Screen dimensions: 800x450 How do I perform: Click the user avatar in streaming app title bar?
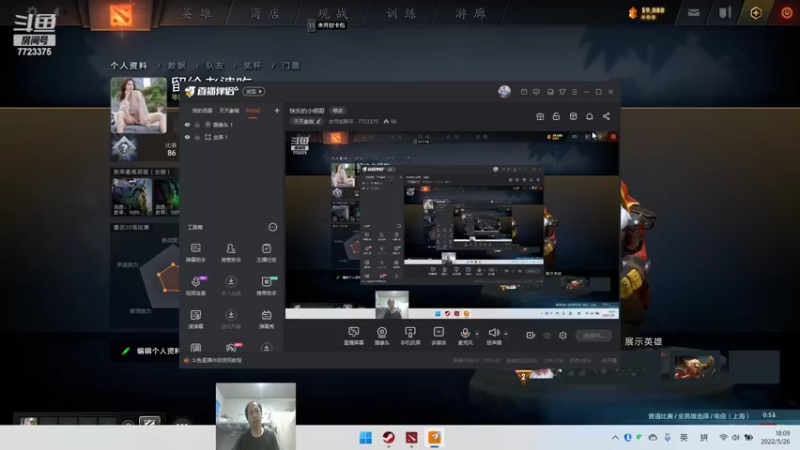[x=504, y=91]
